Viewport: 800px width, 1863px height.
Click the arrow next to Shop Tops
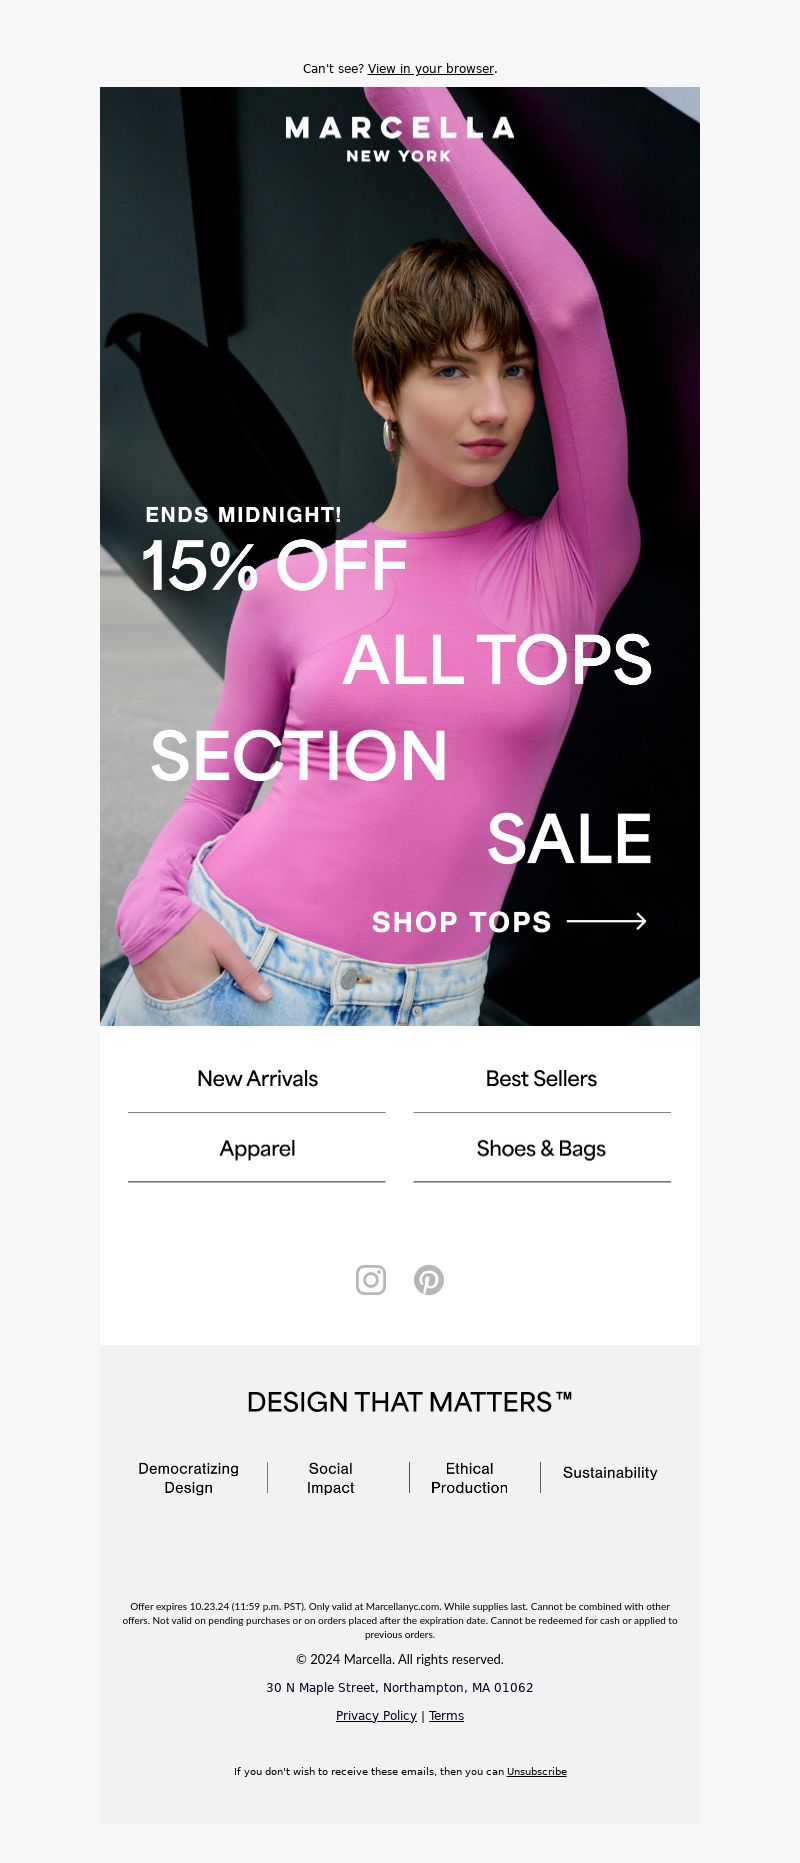(x=607, y=921)
